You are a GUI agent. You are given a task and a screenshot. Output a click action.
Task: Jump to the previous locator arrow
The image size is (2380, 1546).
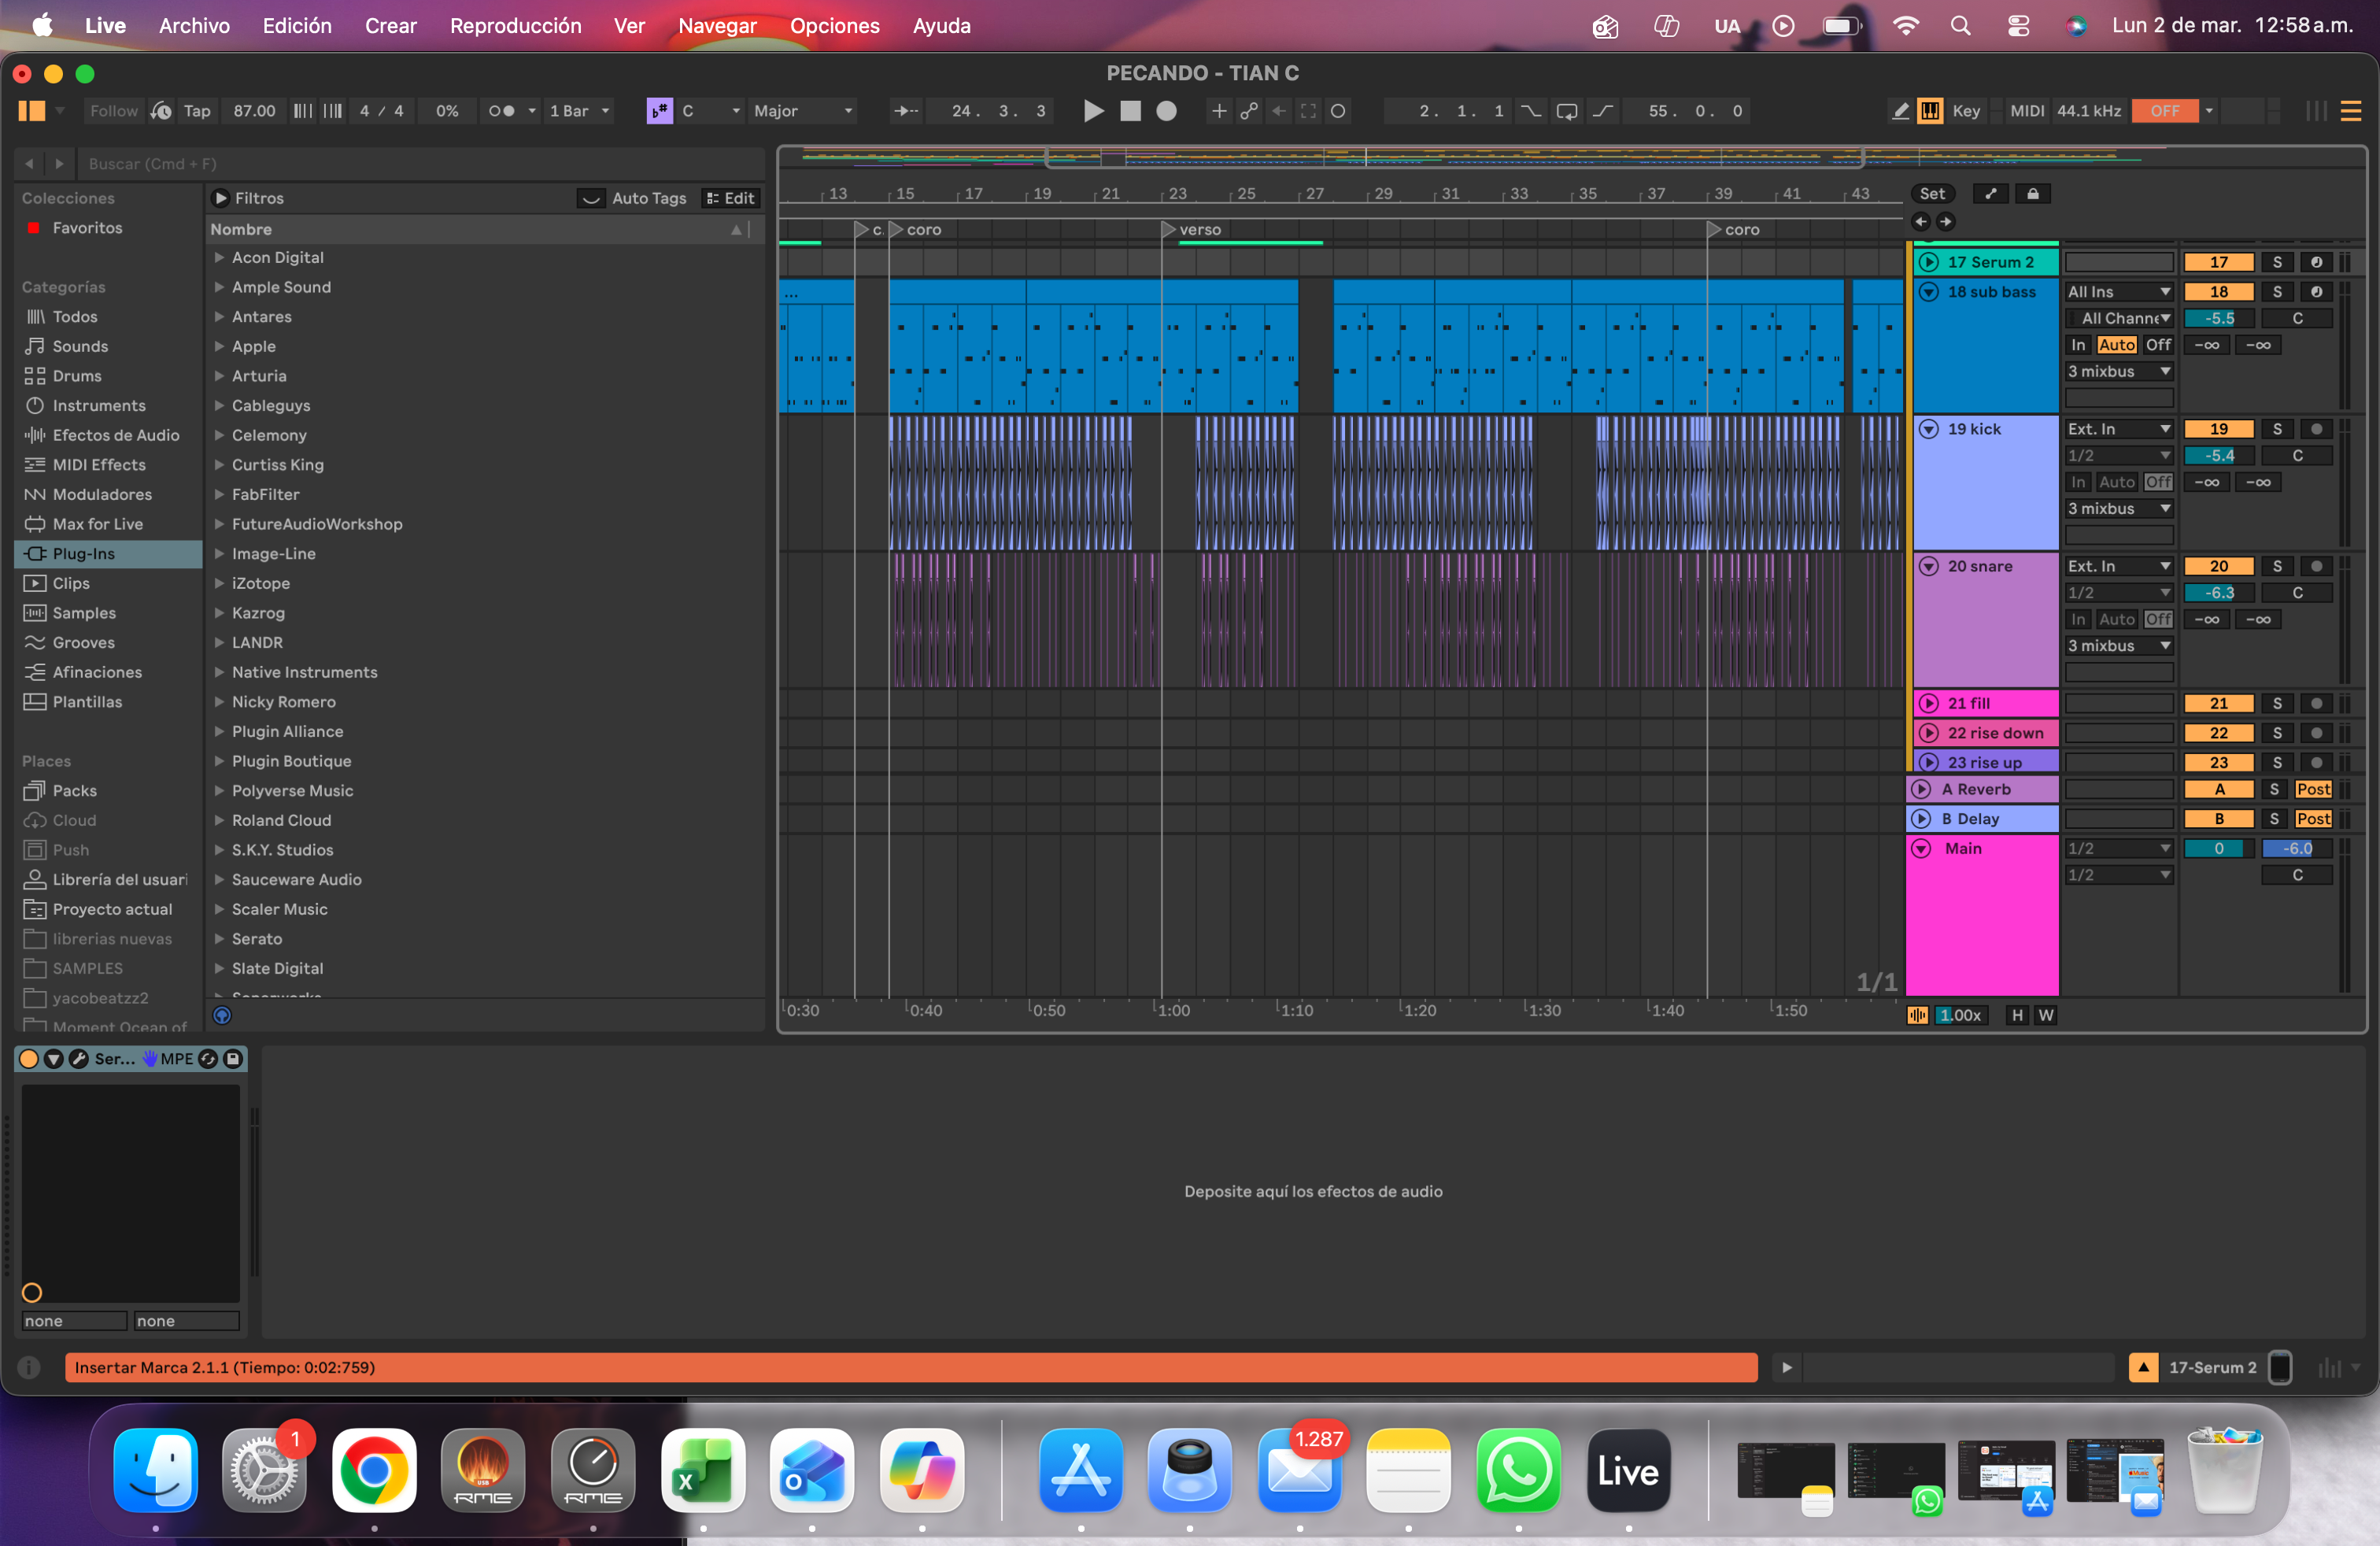(x=1921, y=222)
